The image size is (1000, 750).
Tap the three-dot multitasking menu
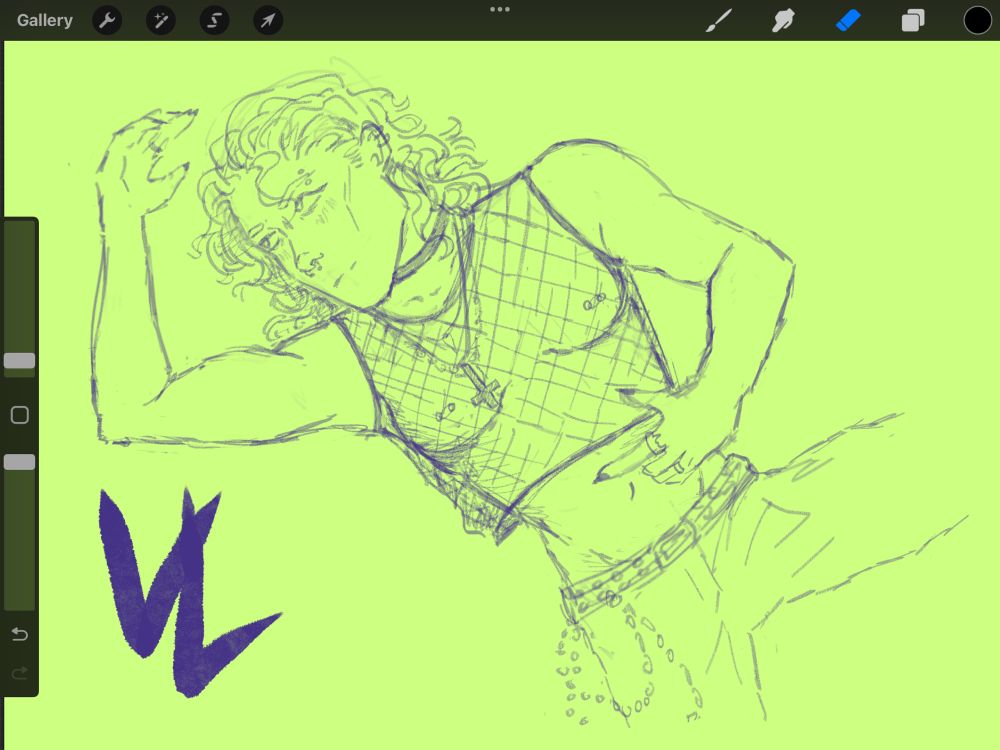point(500,9)
